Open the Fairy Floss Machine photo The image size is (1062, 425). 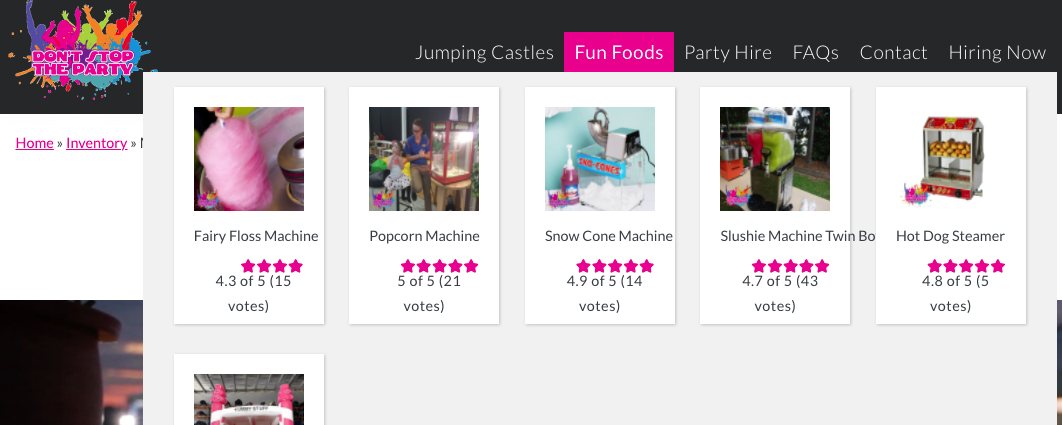249,159
